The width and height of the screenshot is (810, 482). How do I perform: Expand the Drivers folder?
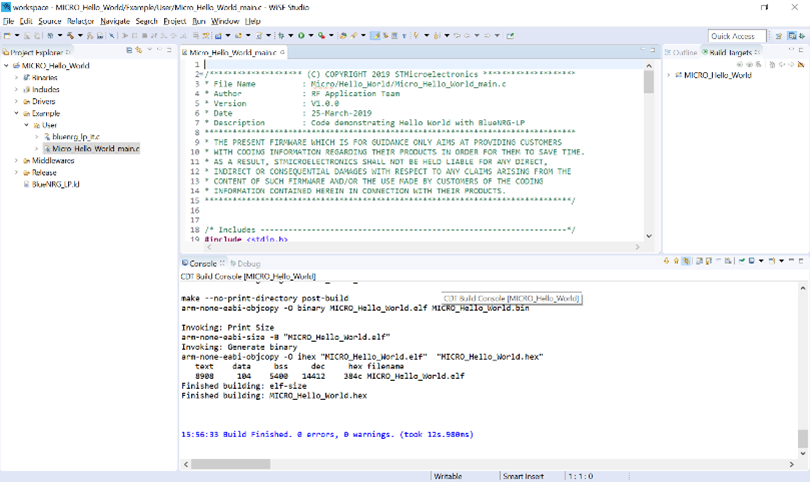tap(16, 101)
